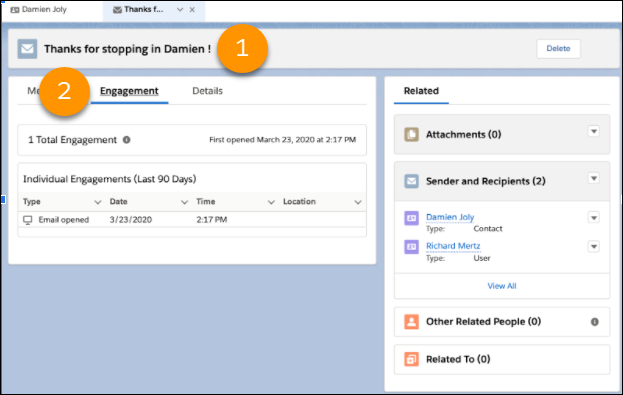This screenshot has height=395, width=623.
Task: Open the Location column sort menu
Action: click(x=358, y=202)
